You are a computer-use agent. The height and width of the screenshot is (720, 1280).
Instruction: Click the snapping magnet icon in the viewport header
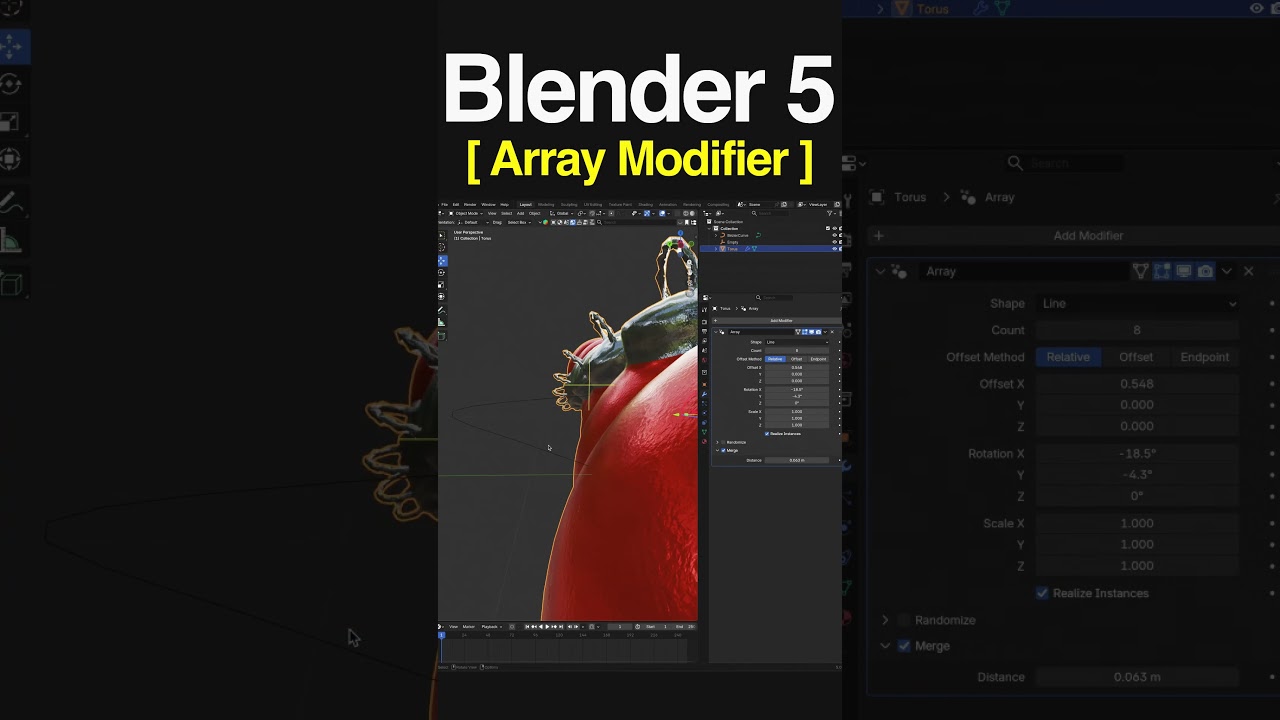click(x=592, y=213)
